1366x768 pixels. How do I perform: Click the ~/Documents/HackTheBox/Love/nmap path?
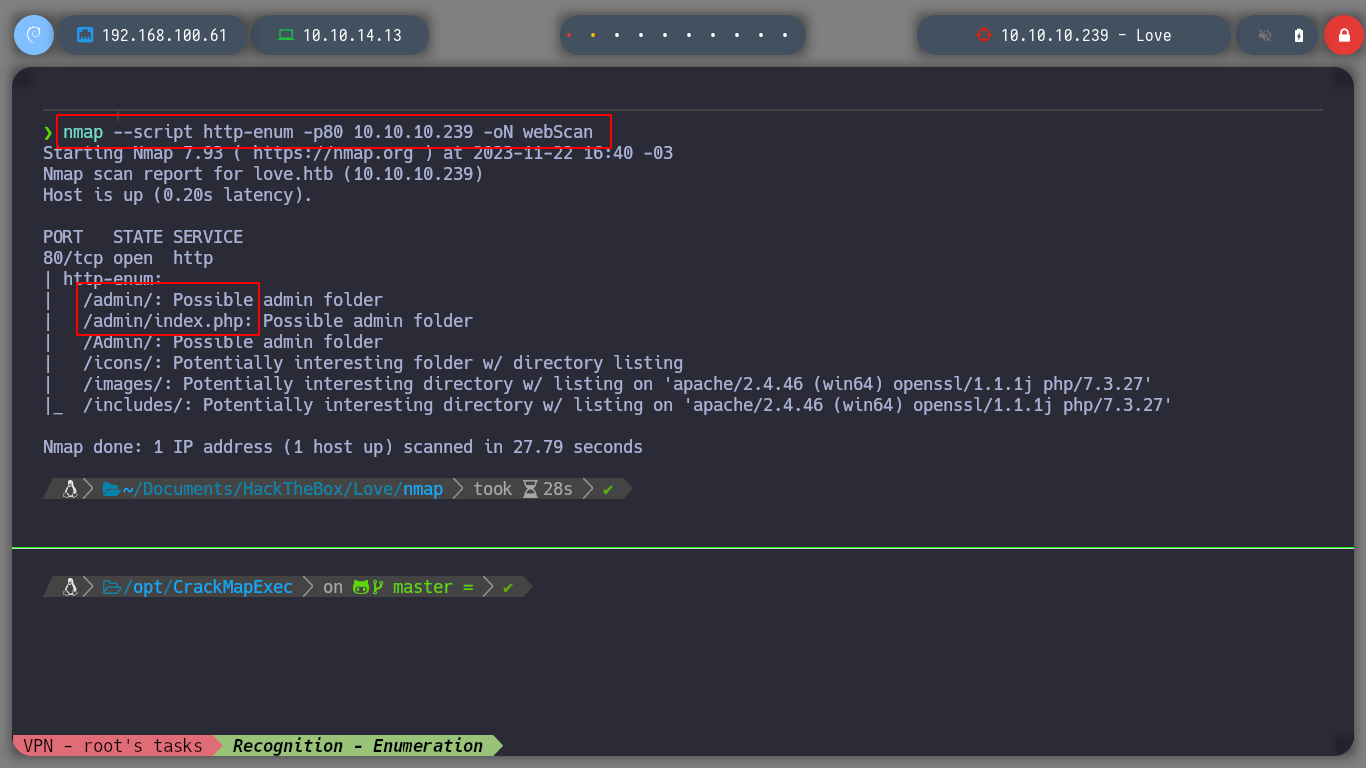[x=283, y=489]
